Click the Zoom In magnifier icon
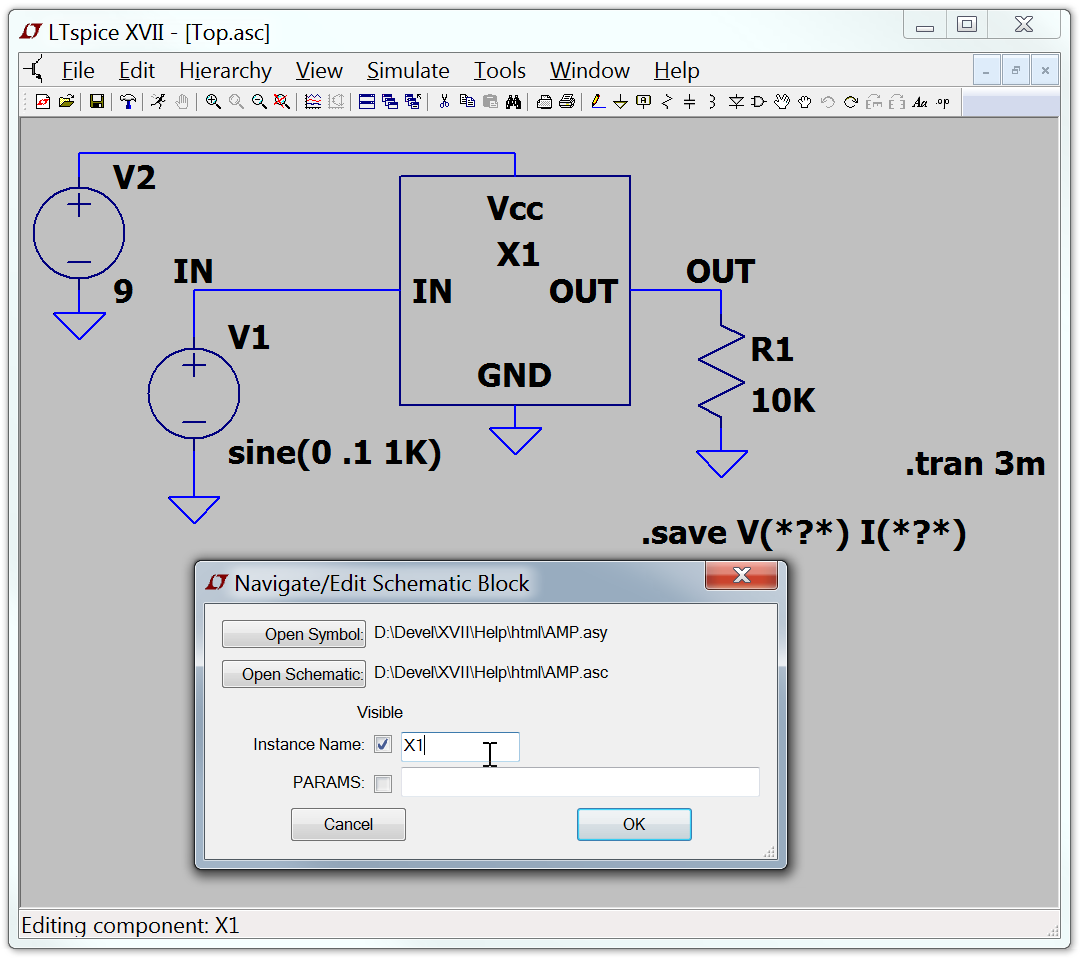The height and width of the screenshot is (960, 1080). (213, 101)
